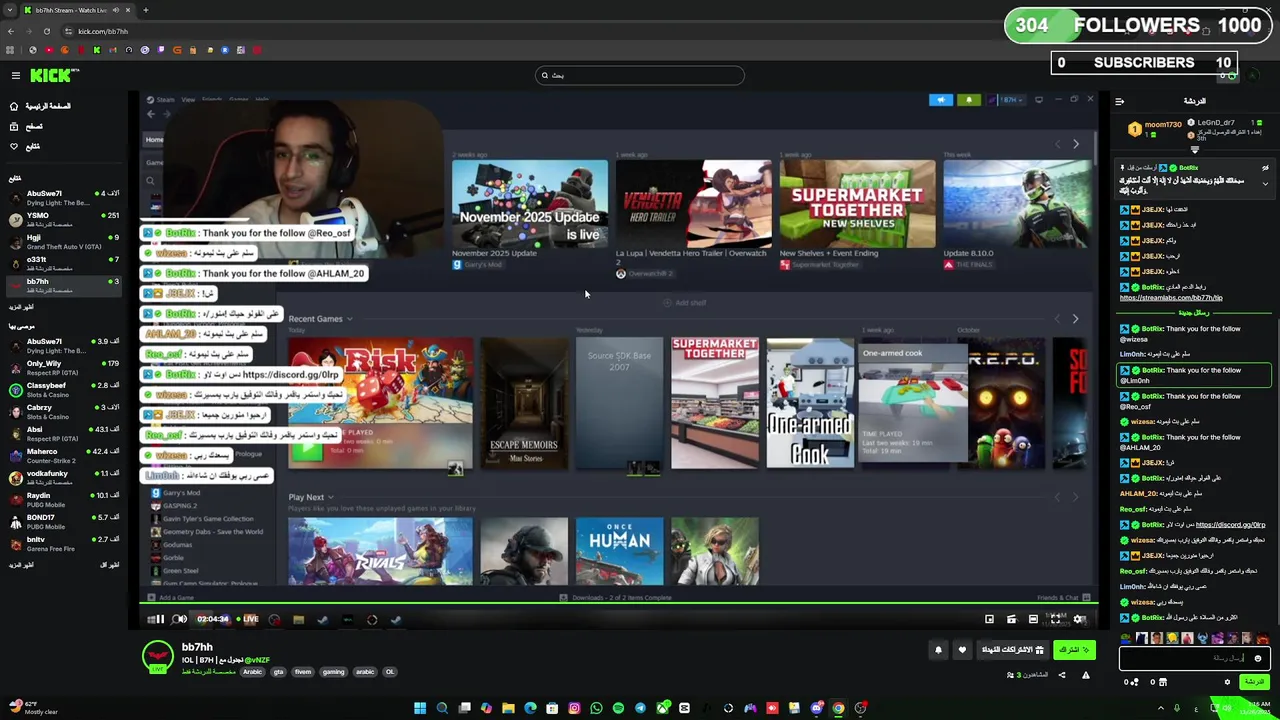Screen dimensions: 1280x720
Task: Mute the stream volume icon
Action: (180, 619)
